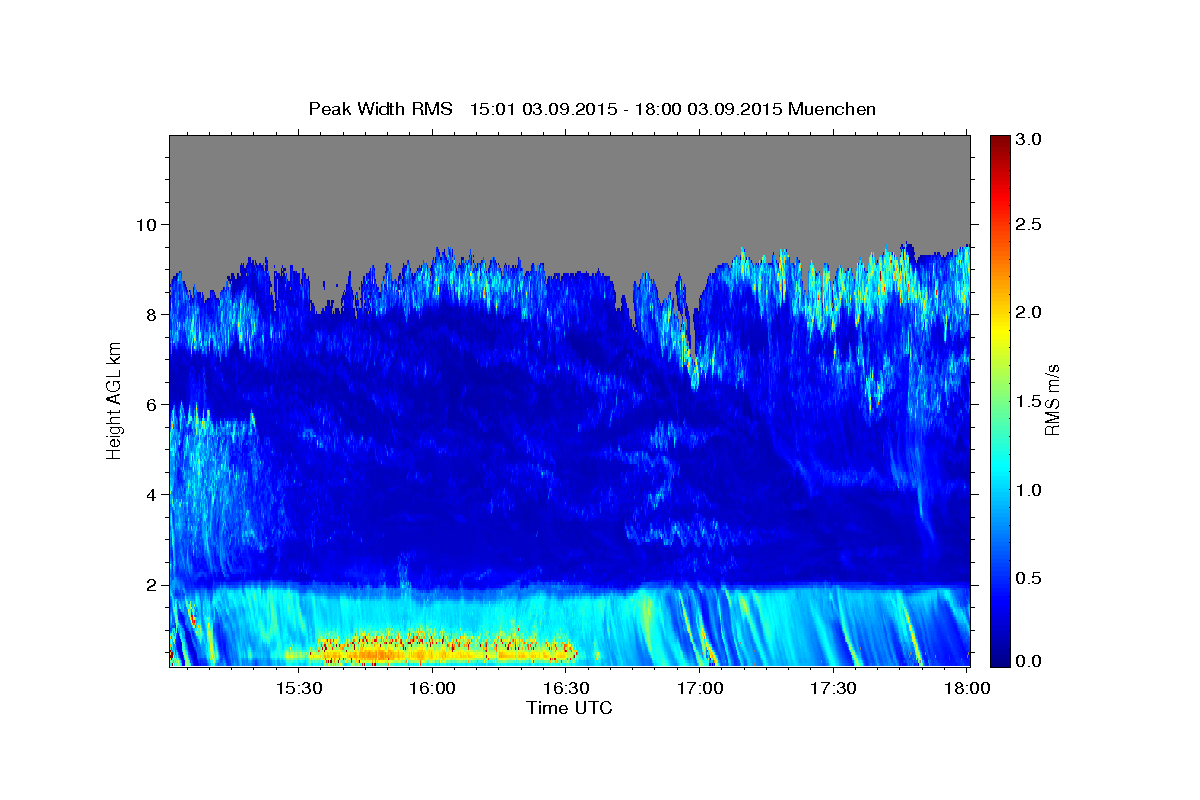Screen dimensions: 1200x800
Task: Click 'Muenchen' in the plot title
Action: (x=832, y=108)
